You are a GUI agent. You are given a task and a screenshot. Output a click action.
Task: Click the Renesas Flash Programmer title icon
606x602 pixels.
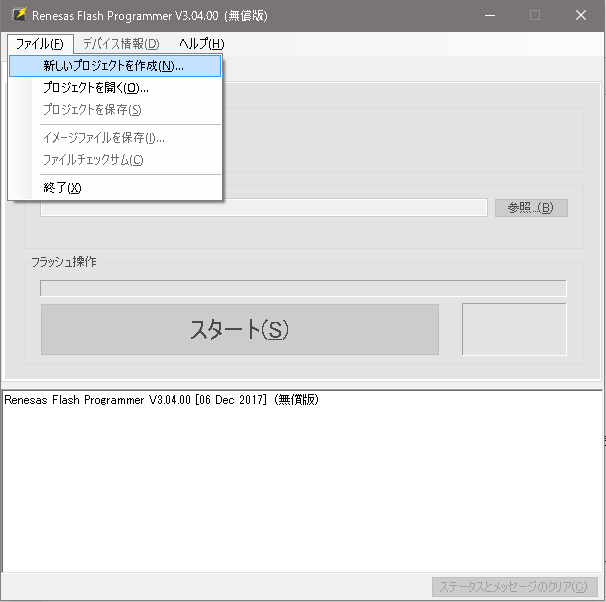tap(19, 15)
